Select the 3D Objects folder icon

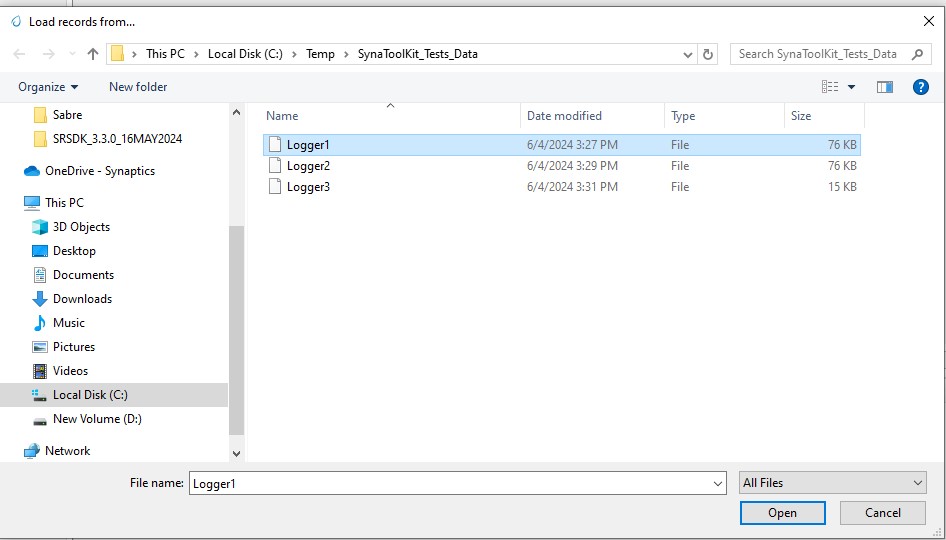(40, 227)
